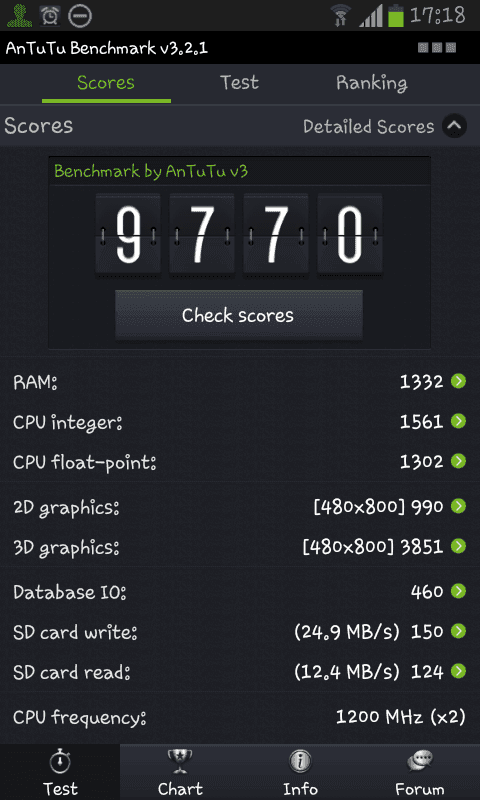Tap SD card write arrow icon
Image resolution: width=480 pixels, height=800 pixels.
pyautogui.click(x=459, y=631)
